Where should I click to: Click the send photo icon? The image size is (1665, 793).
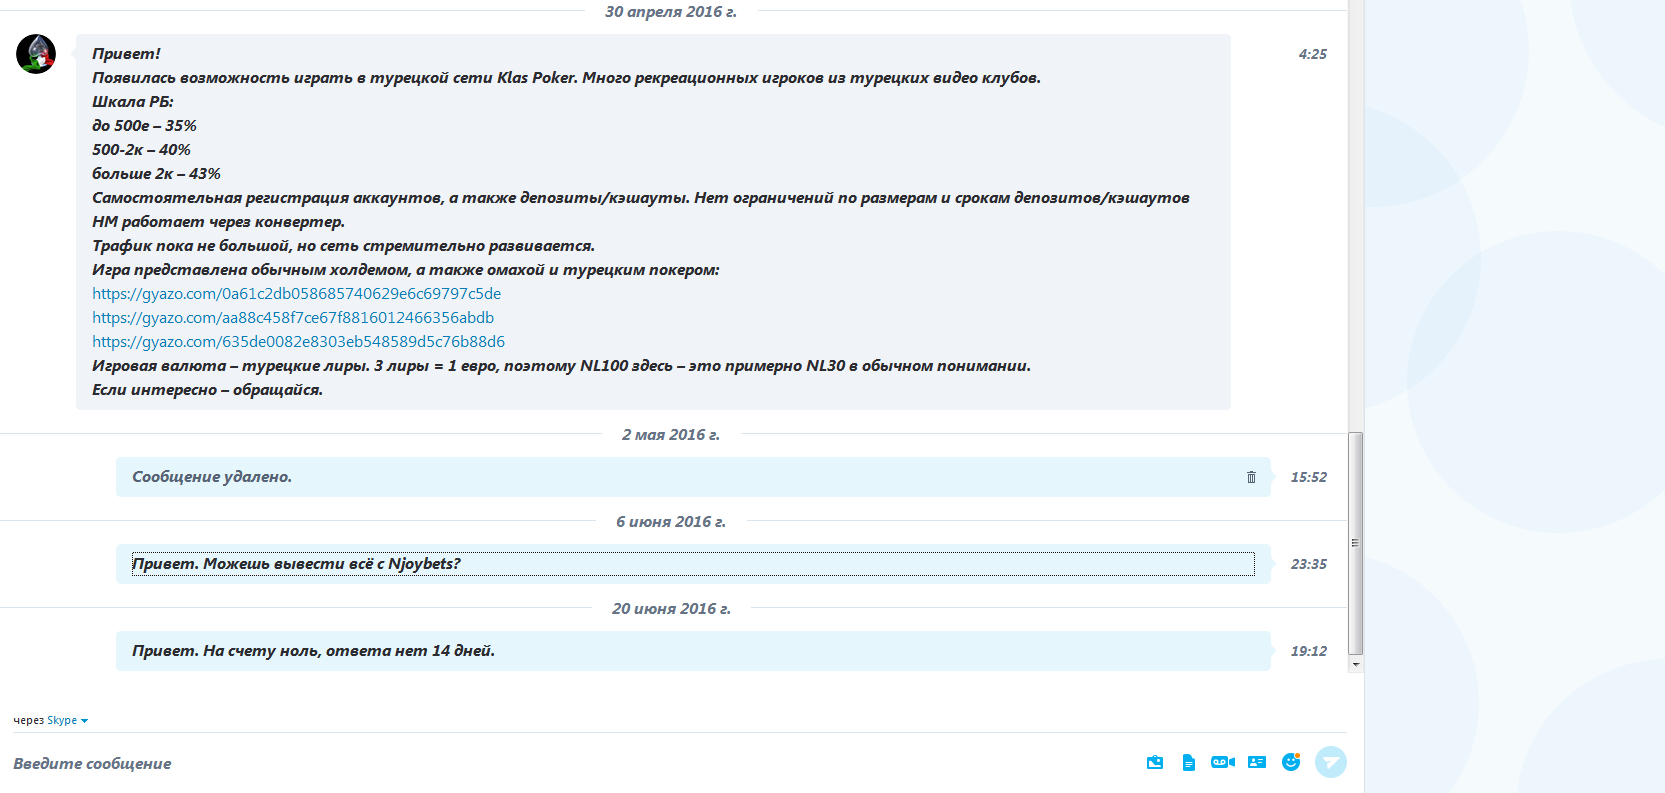point(1155,762)
